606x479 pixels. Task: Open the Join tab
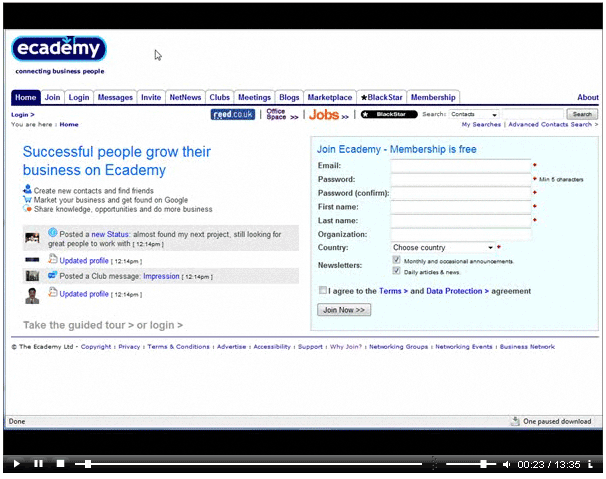click(x=52, y=97)
